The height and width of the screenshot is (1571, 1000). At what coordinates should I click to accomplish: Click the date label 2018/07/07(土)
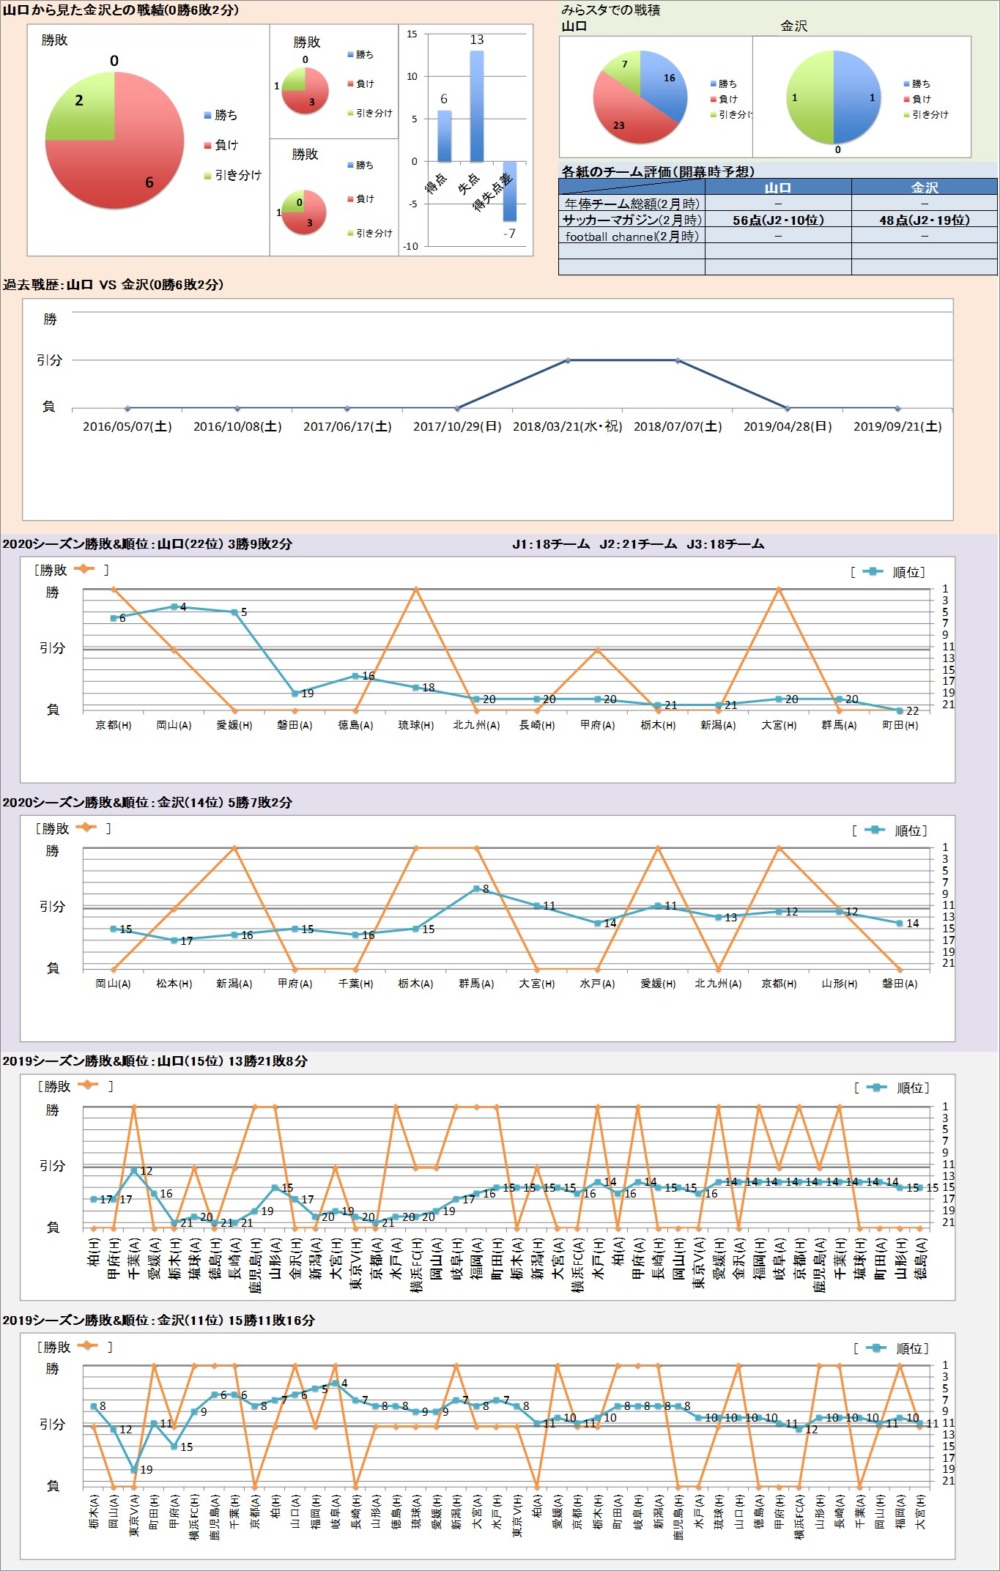[x=677, y=426]
